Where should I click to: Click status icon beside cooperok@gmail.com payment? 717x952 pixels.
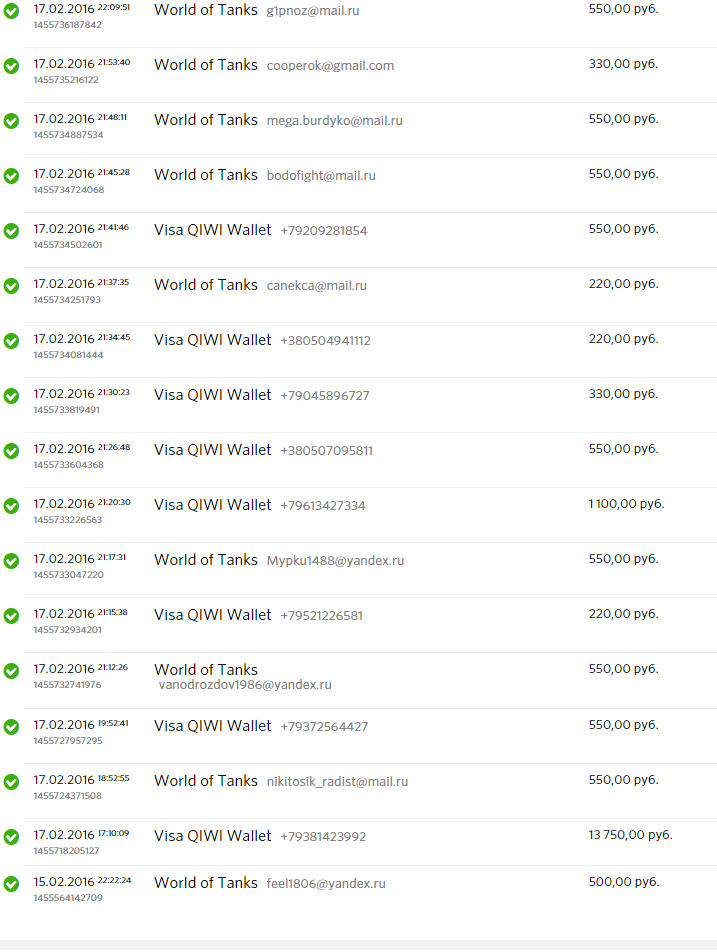tap(11, 66)
